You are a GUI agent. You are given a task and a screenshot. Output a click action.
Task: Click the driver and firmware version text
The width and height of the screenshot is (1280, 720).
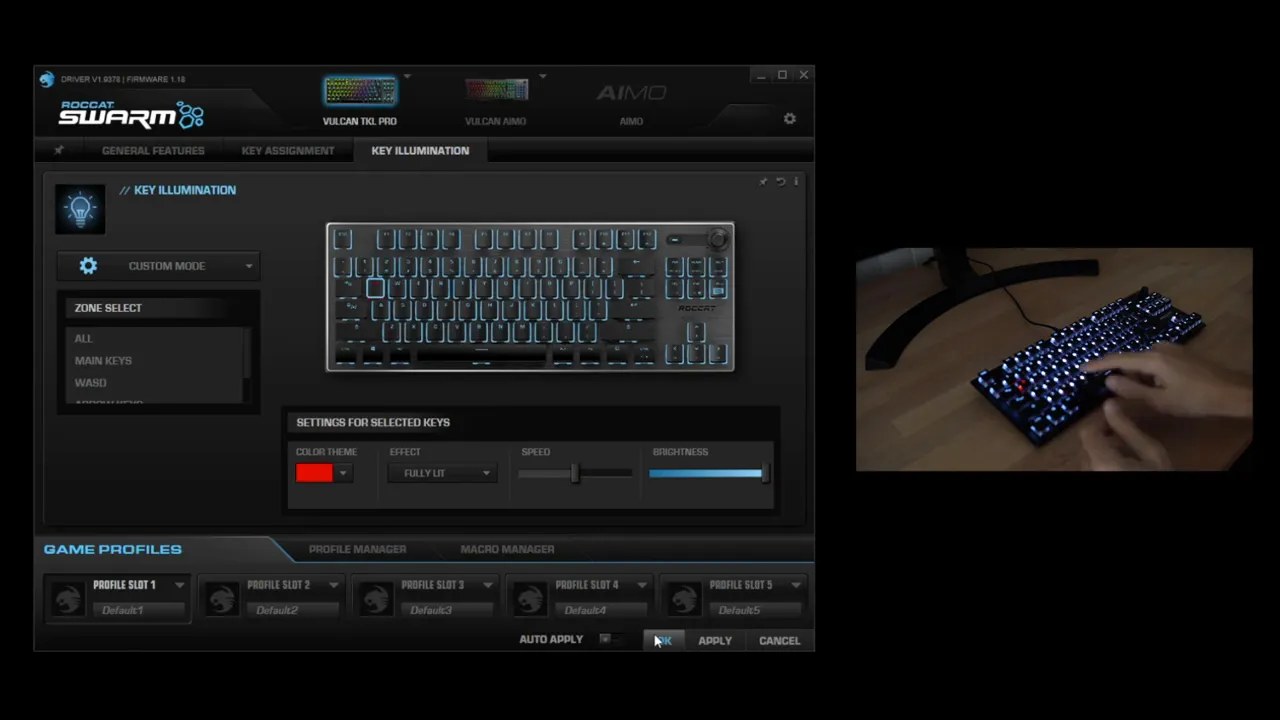pos(123,79)
